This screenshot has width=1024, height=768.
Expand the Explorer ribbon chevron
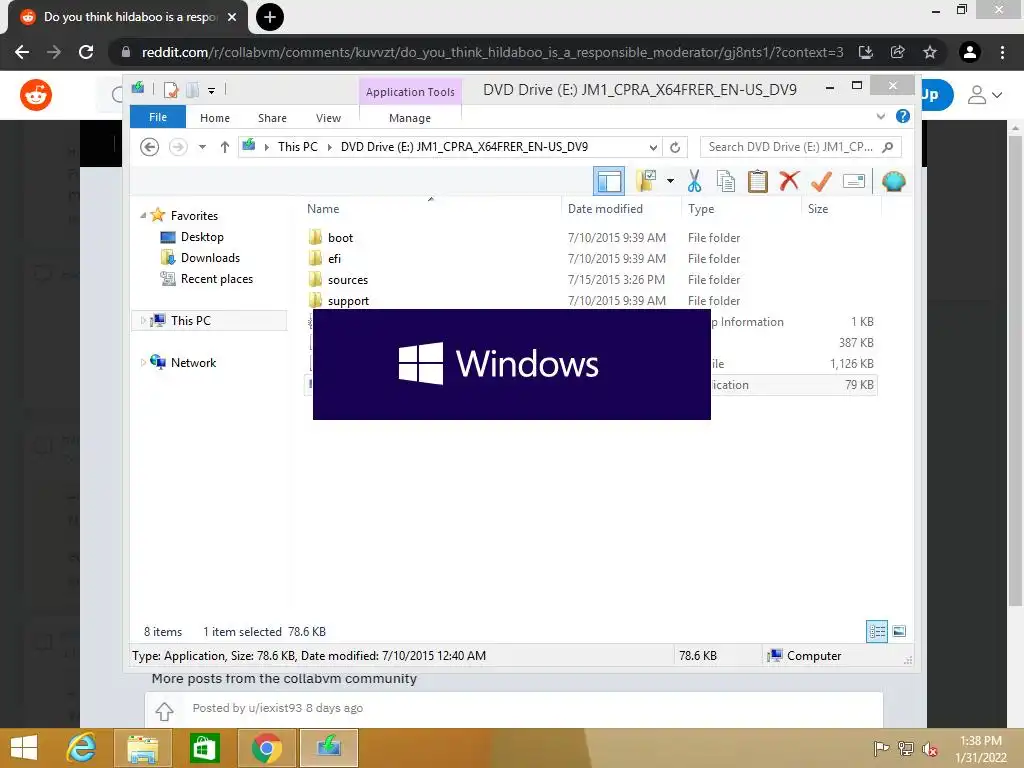click(x=880, y=116)
